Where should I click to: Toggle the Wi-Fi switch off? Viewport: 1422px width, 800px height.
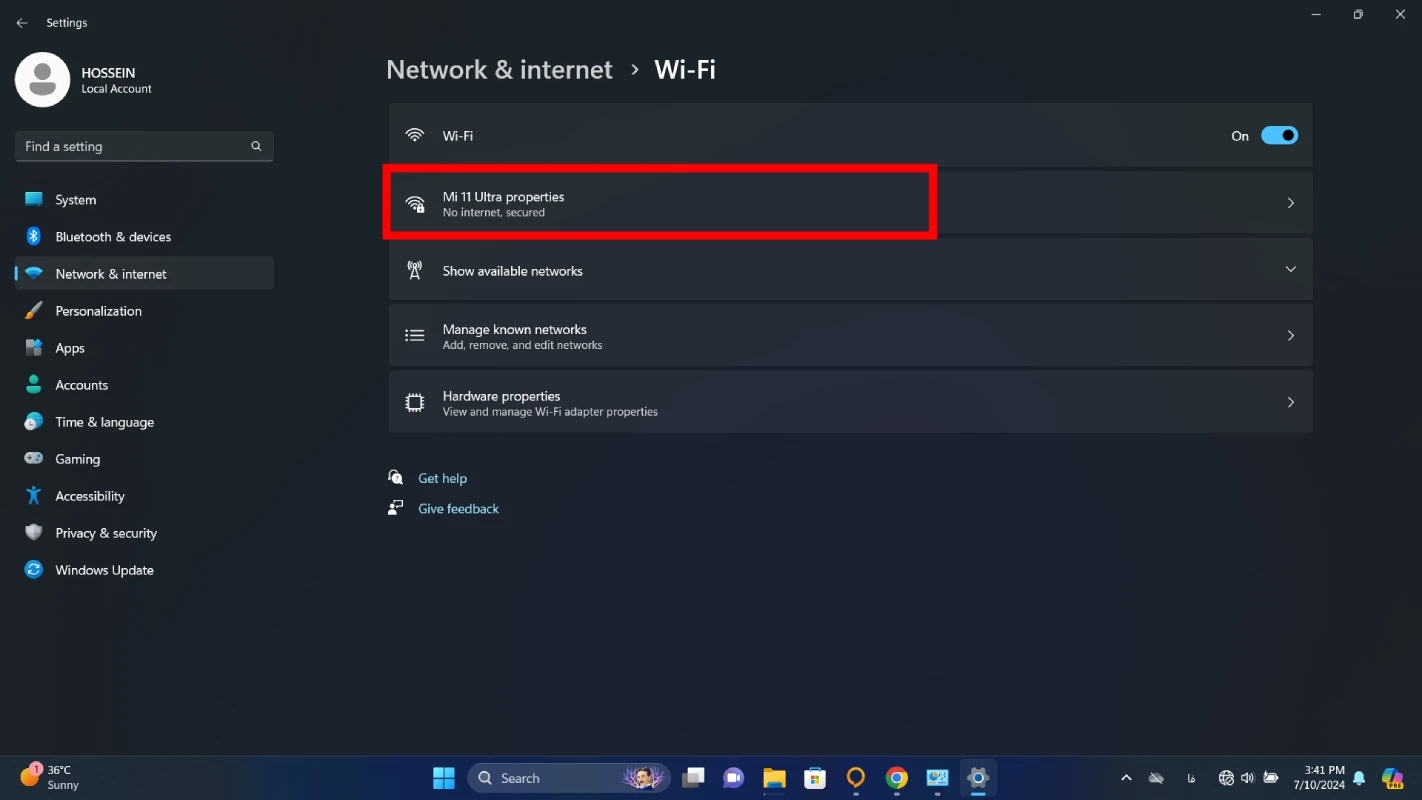(1279, 136)
